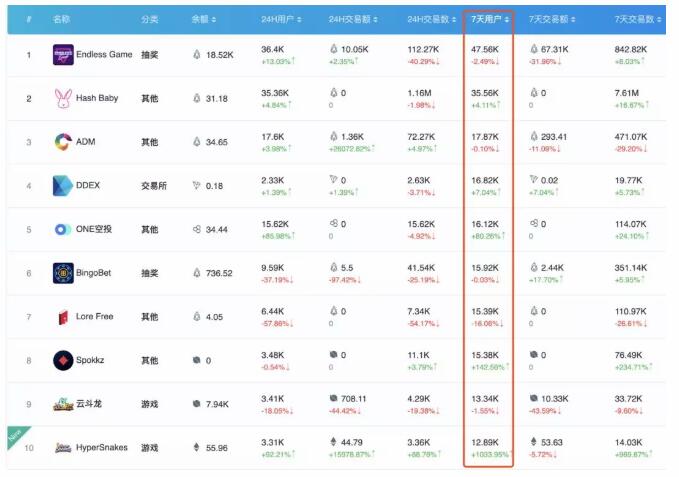679x477 pixels.
Task: Click 114.07K 7-day transactions value
Action: (x=630, y=224)
